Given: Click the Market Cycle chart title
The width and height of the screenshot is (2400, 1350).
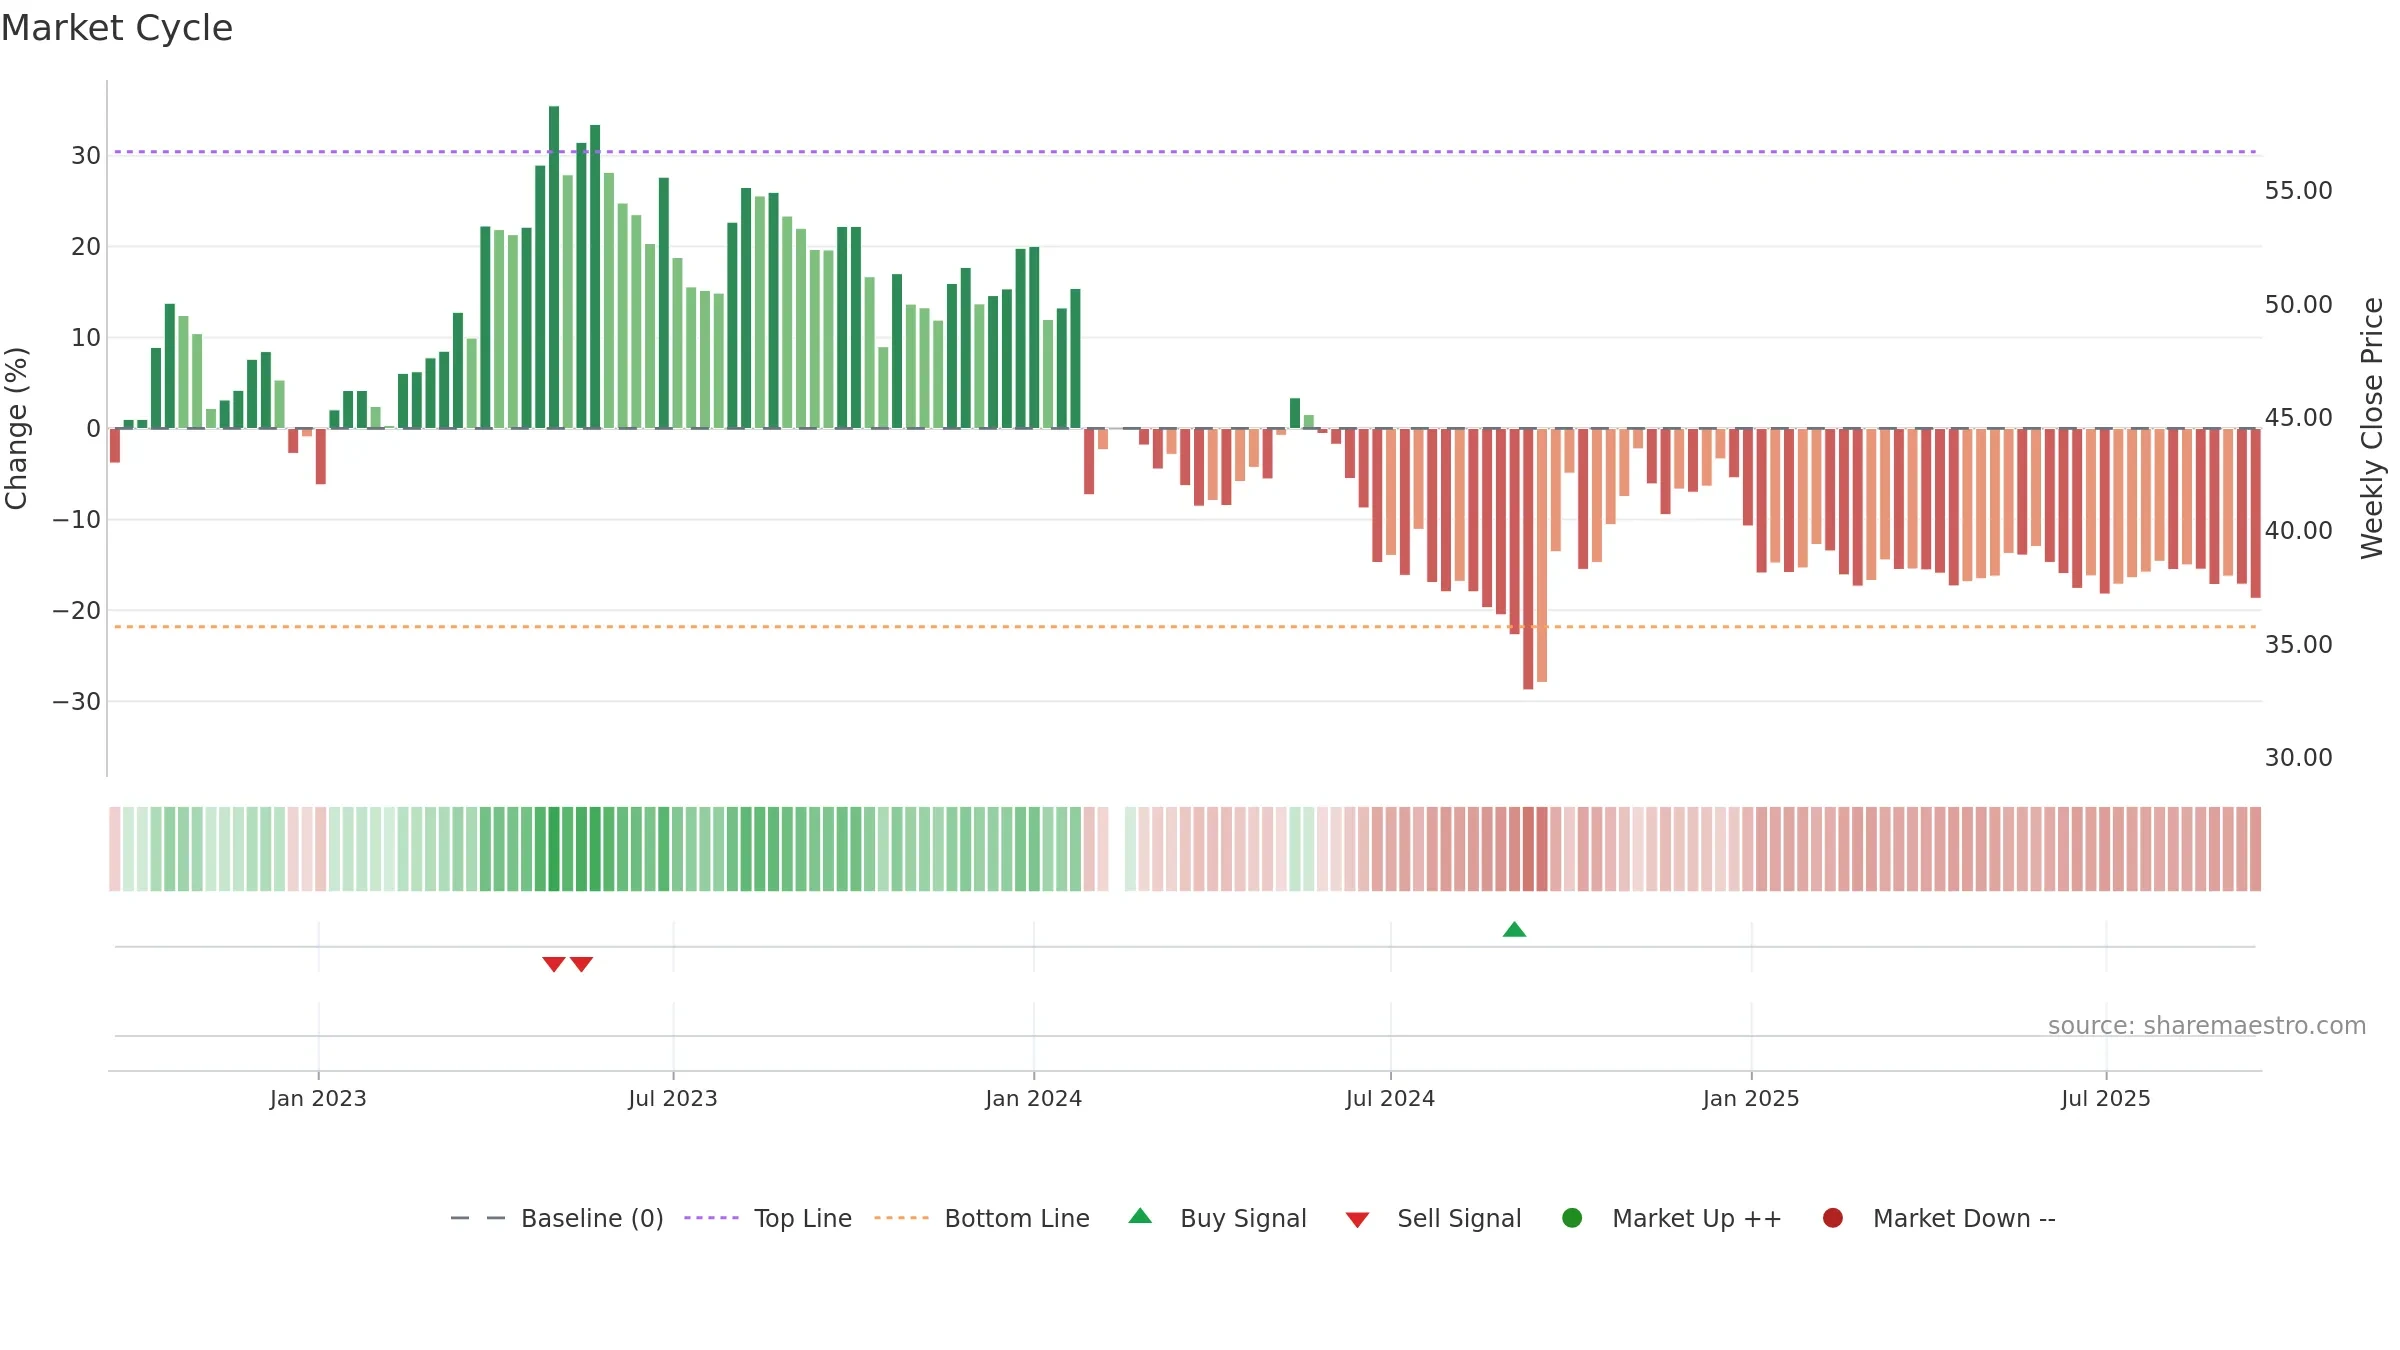Looking at the screenshot, I should pos(117,28).
